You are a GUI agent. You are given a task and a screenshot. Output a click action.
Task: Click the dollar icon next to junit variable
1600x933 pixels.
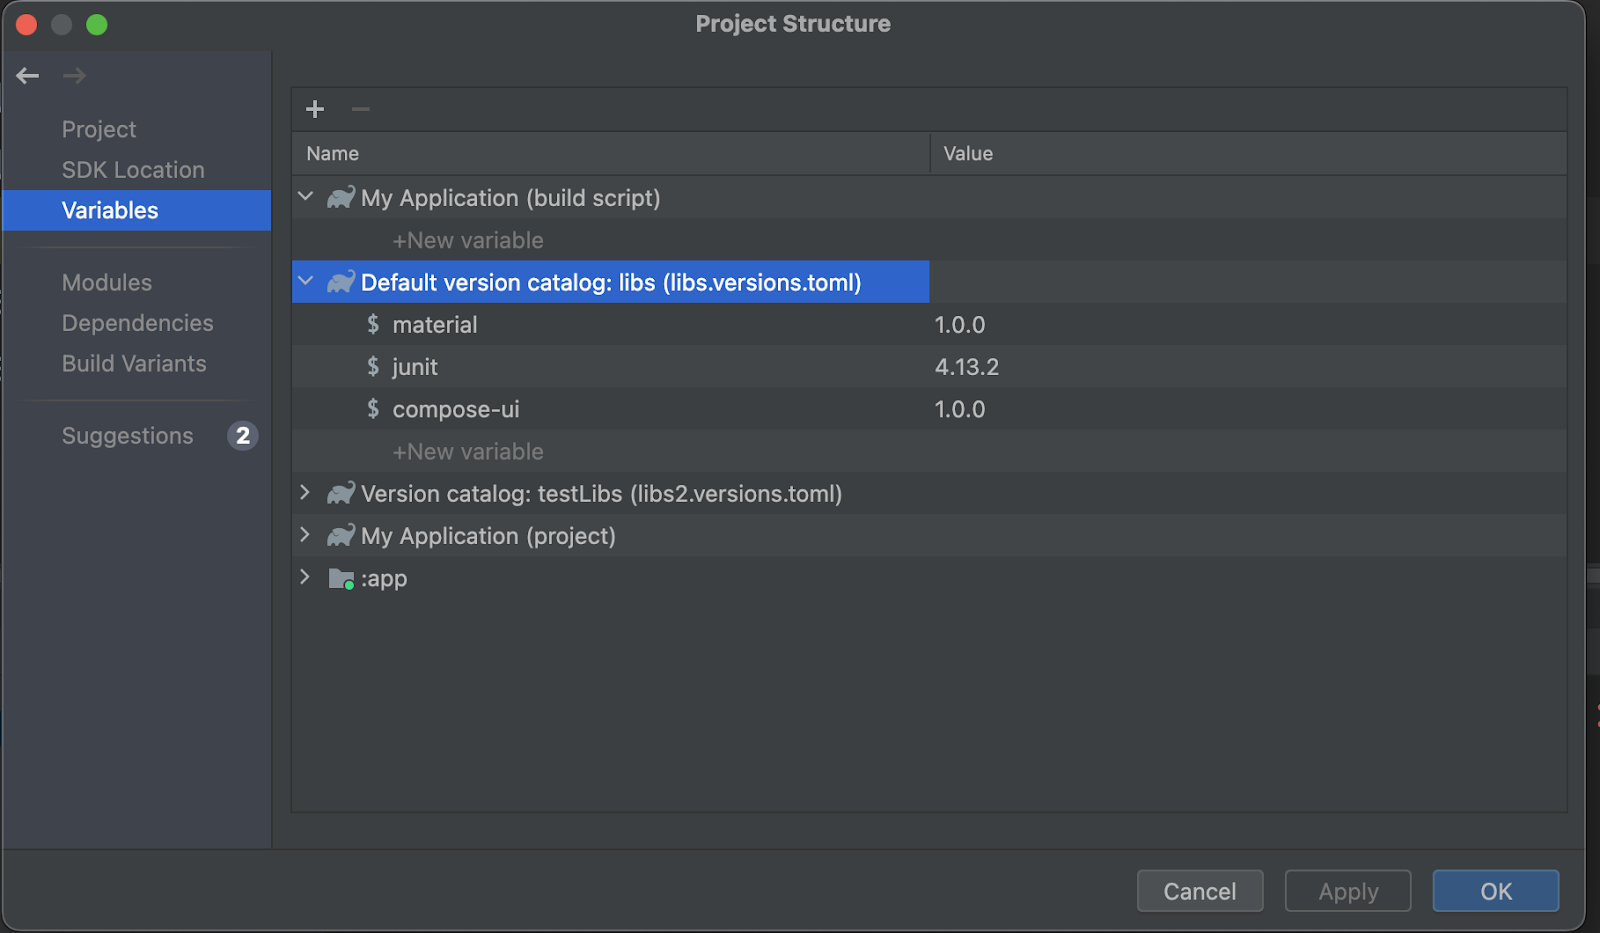371,366
